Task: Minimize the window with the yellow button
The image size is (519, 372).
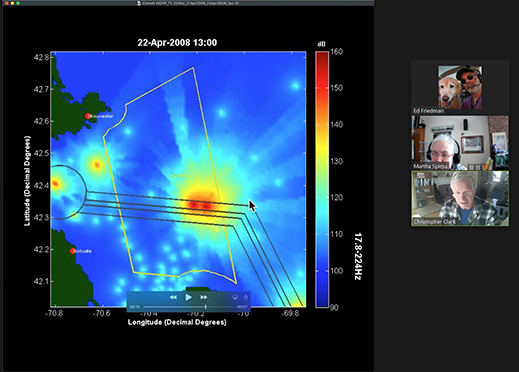Action: (12, 3)
